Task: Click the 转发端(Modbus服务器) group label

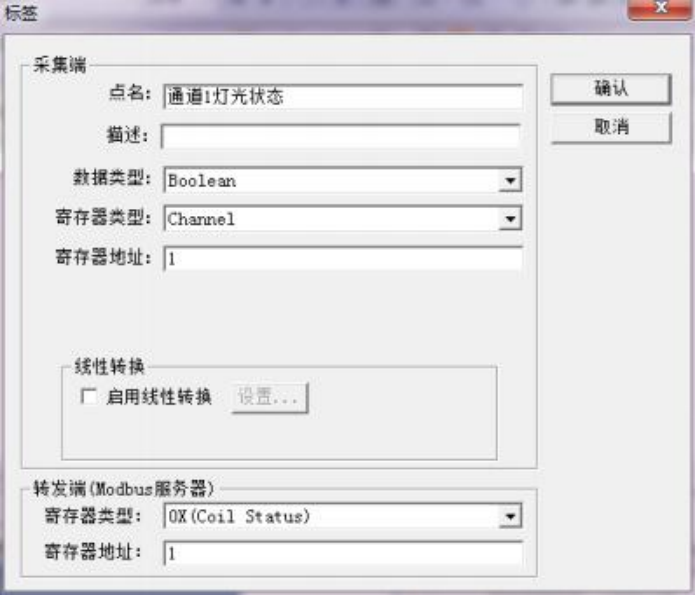Action: click(x=124, y=489)
